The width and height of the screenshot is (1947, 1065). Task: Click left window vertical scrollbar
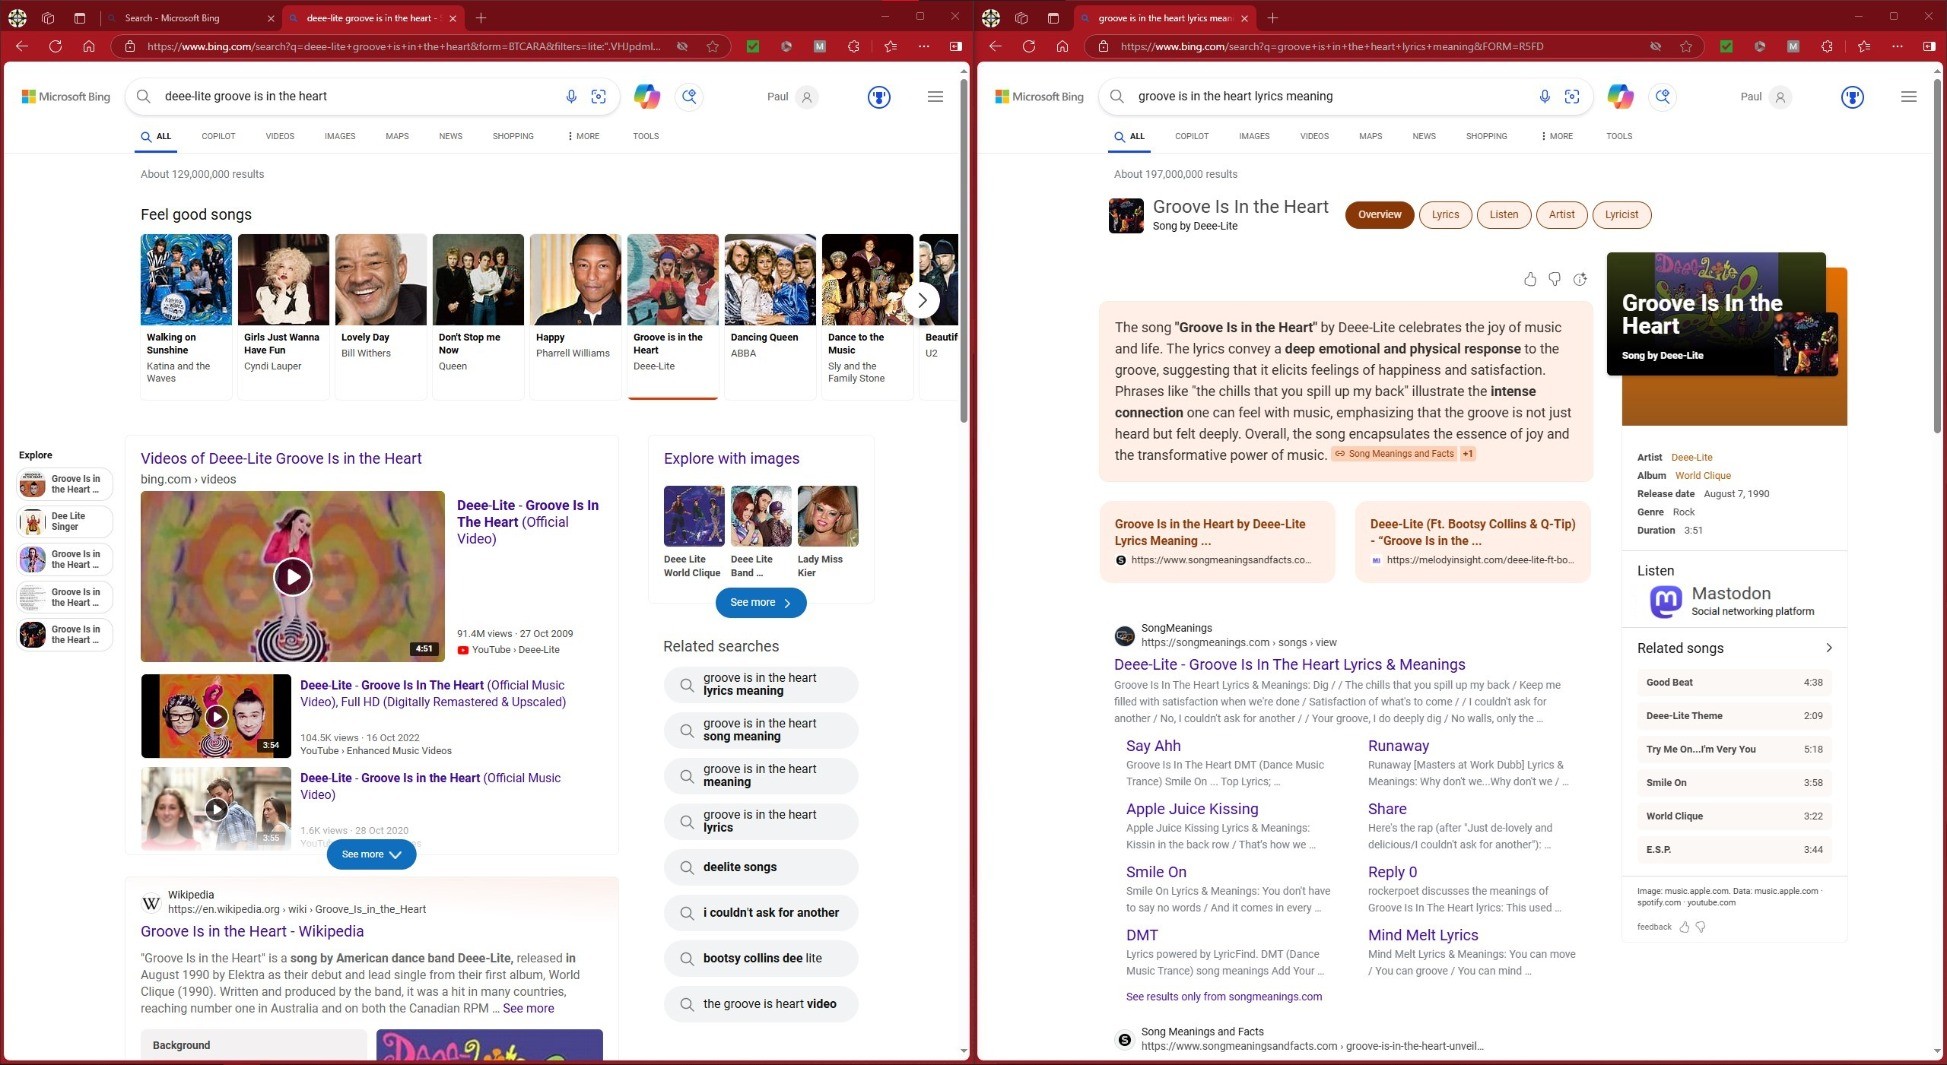(x=964, y=250)
